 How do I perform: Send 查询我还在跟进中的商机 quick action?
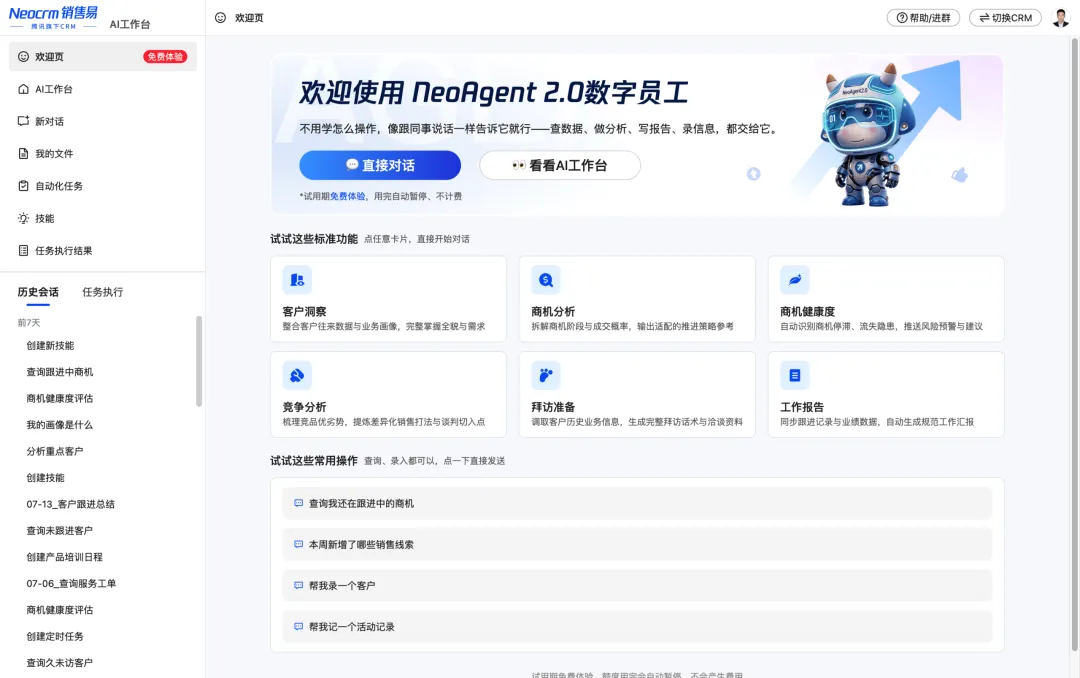637,503
